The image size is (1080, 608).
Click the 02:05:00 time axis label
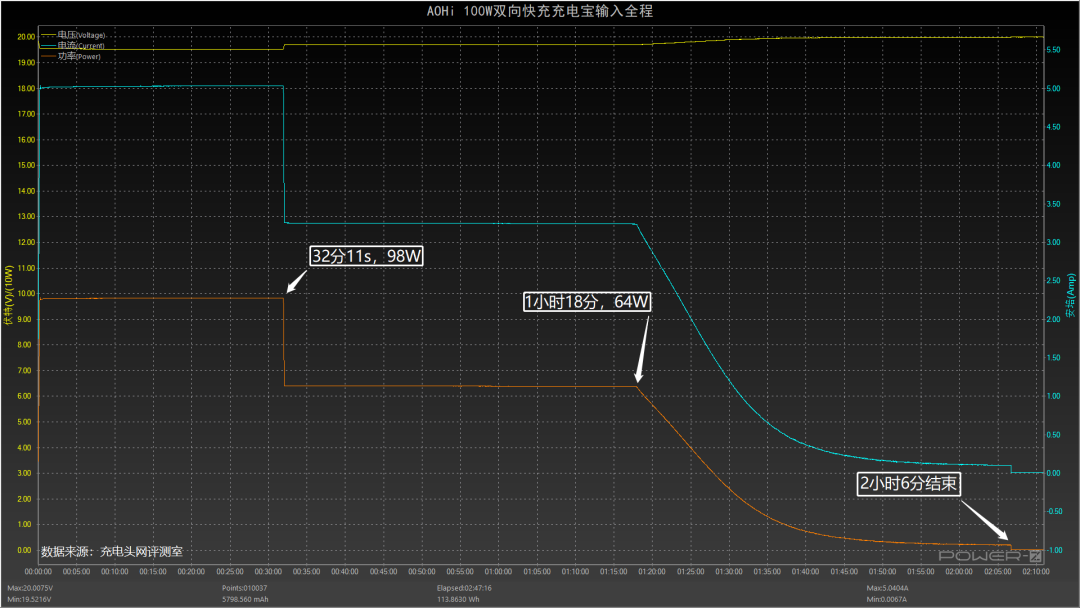(998, 572)
